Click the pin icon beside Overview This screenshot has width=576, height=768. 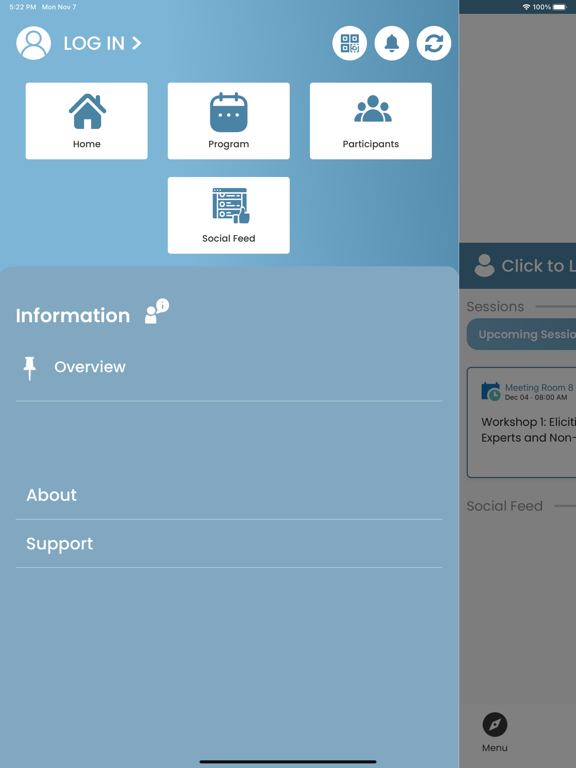point(30,368)
